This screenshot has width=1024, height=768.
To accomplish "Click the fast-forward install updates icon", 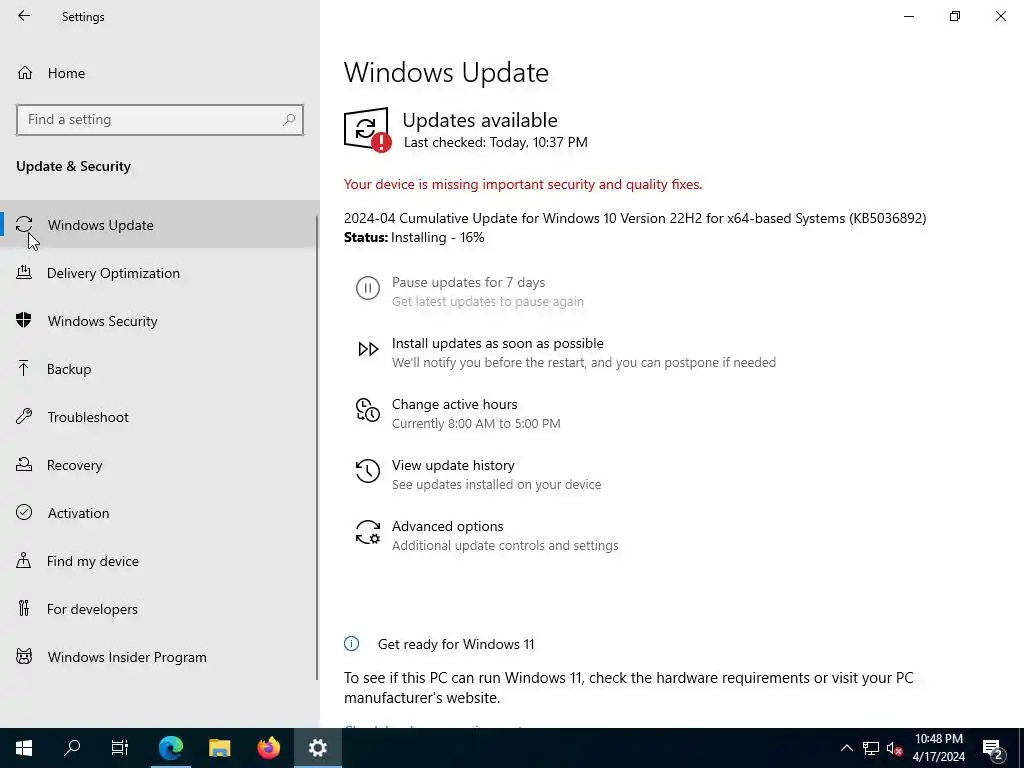I will point(368,349).
